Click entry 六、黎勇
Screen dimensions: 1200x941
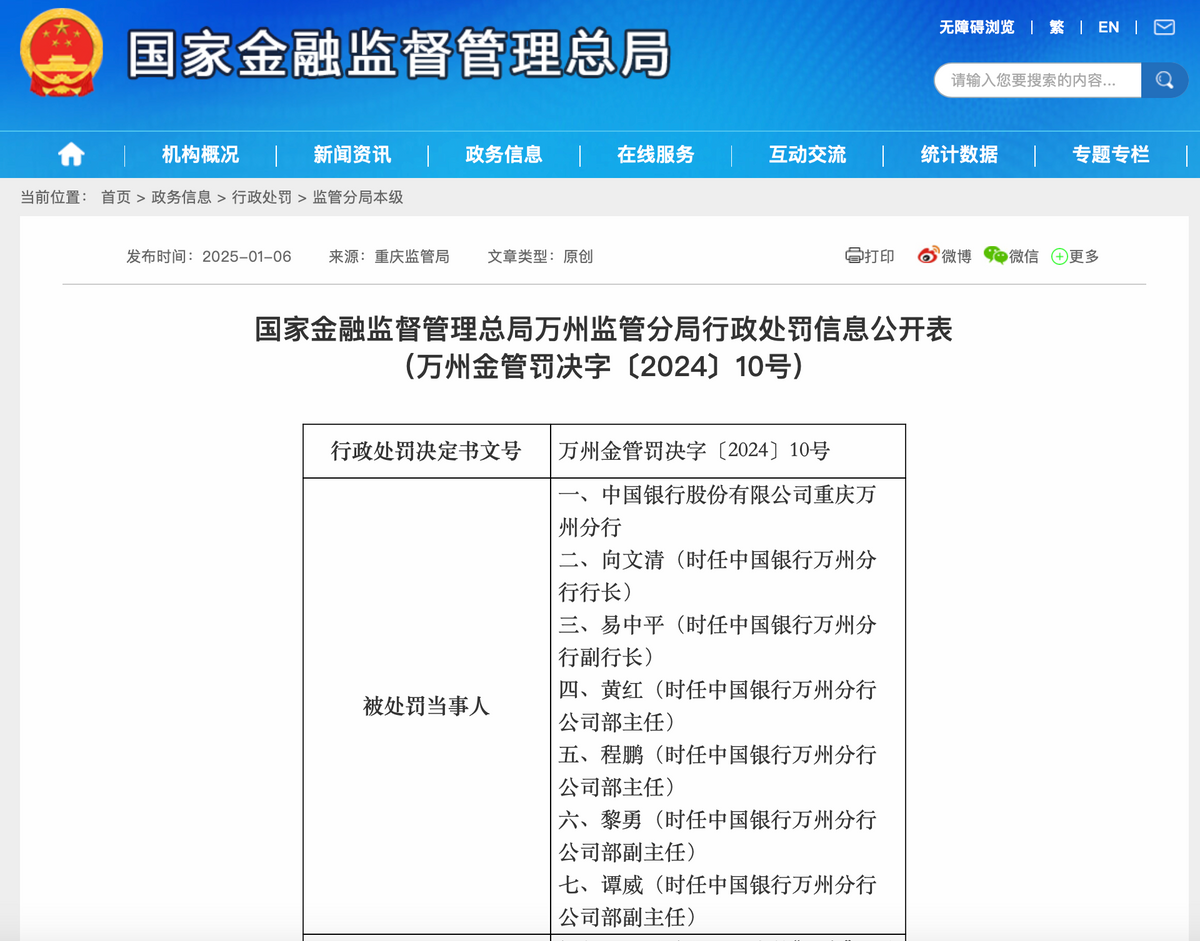point(718,836)
